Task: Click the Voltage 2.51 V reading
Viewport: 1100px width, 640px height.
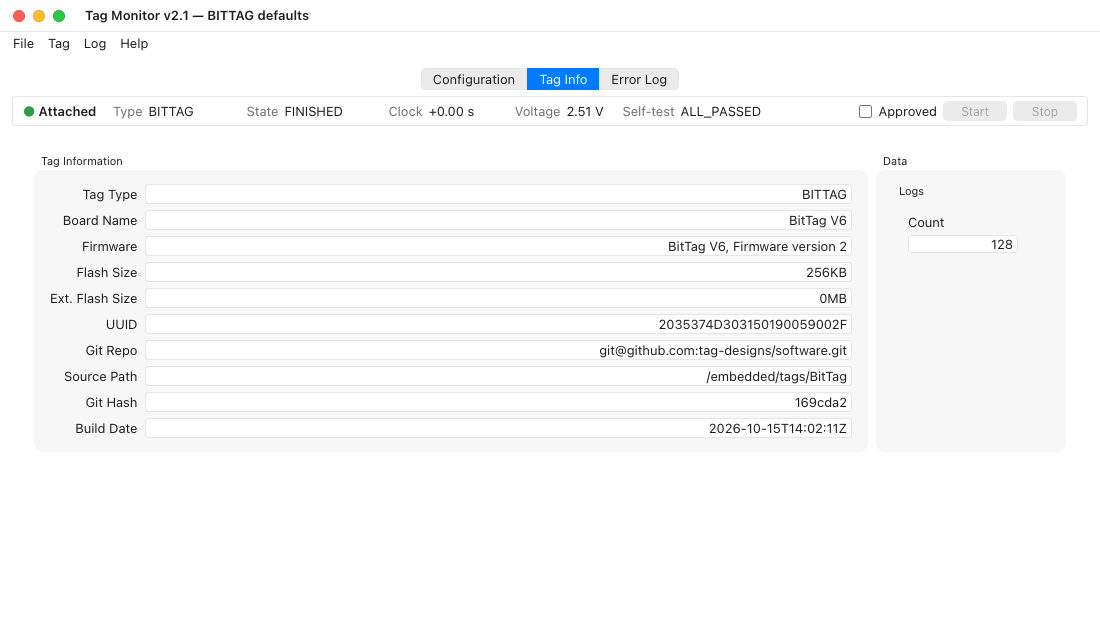Action: click(558, 112)
